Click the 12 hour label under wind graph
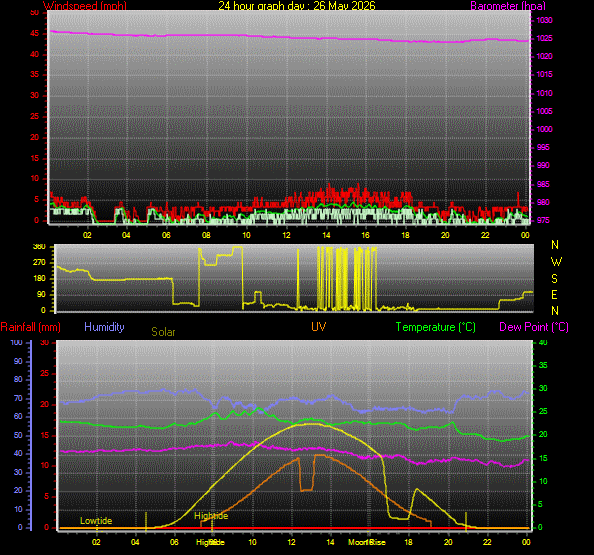This screenshot has height=555, width=594. (286, 235)
